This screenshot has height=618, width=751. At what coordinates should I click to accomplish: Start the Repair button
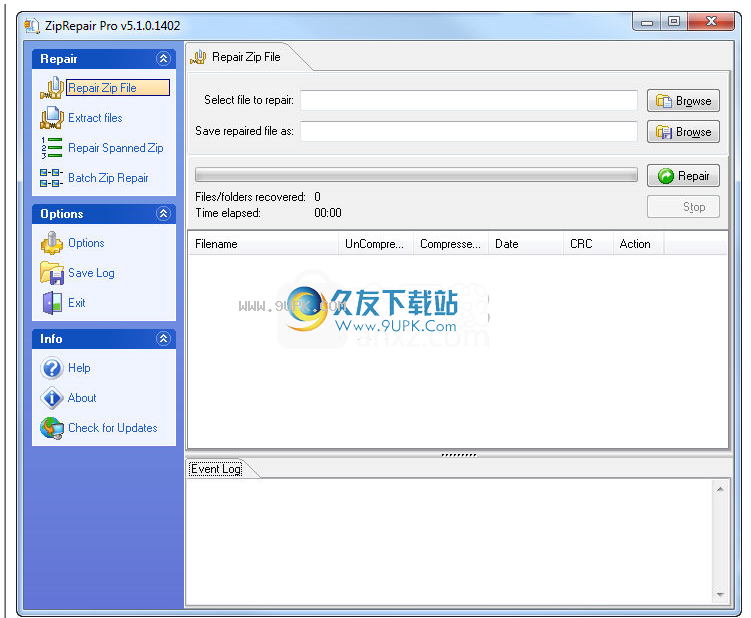pos(683,176)
